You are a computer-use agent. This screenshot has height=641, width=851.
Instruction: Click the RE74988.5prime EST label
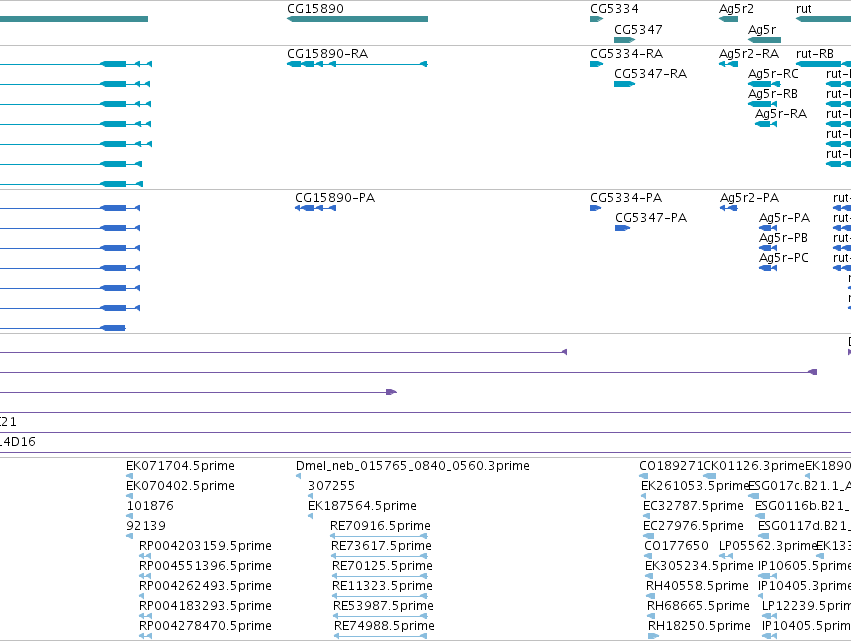tap(384, 626)
